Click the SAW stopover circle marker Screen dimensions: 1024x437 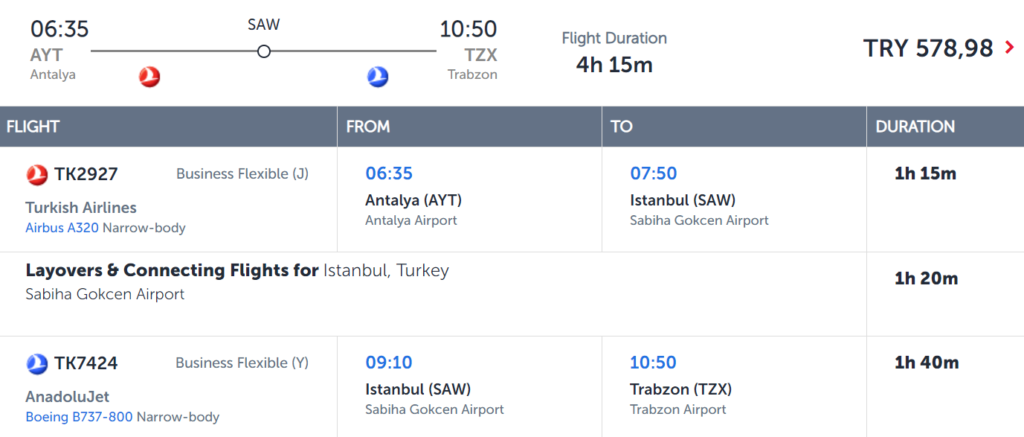pyautogui.click(x=263, y=51)
